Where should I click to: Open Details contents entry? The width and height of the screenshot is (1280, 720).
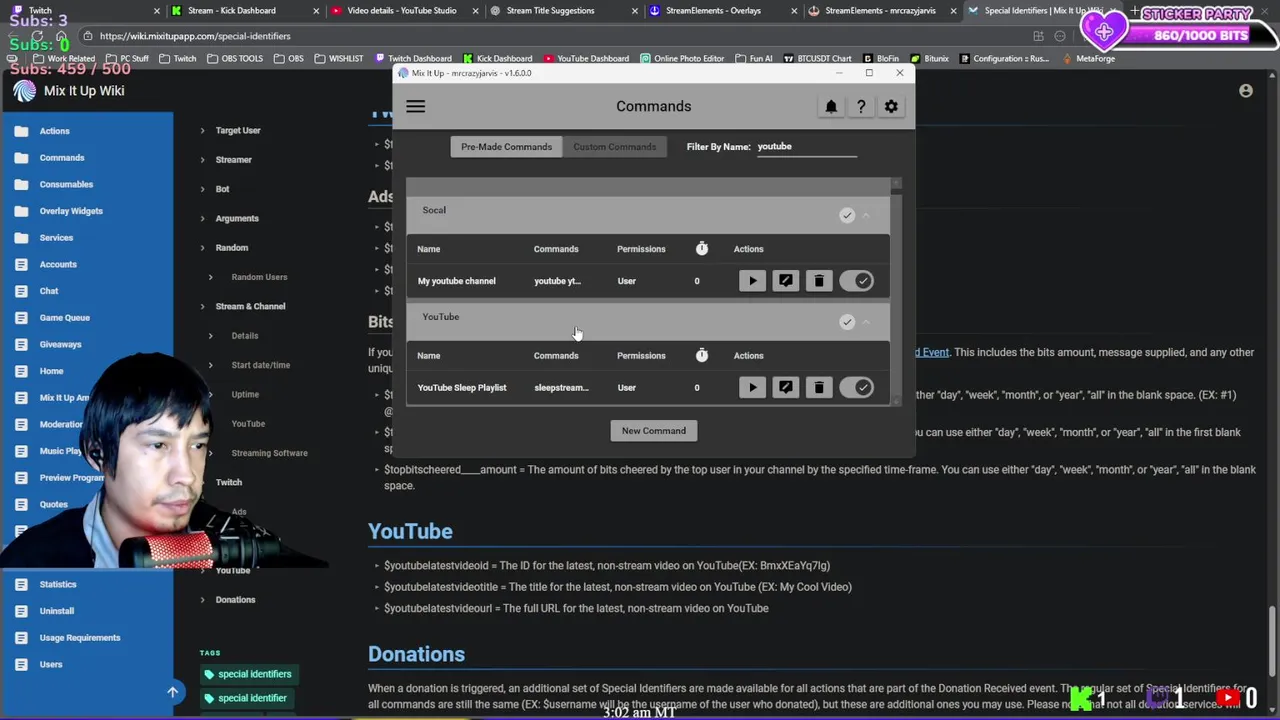[x=245, y=336]
